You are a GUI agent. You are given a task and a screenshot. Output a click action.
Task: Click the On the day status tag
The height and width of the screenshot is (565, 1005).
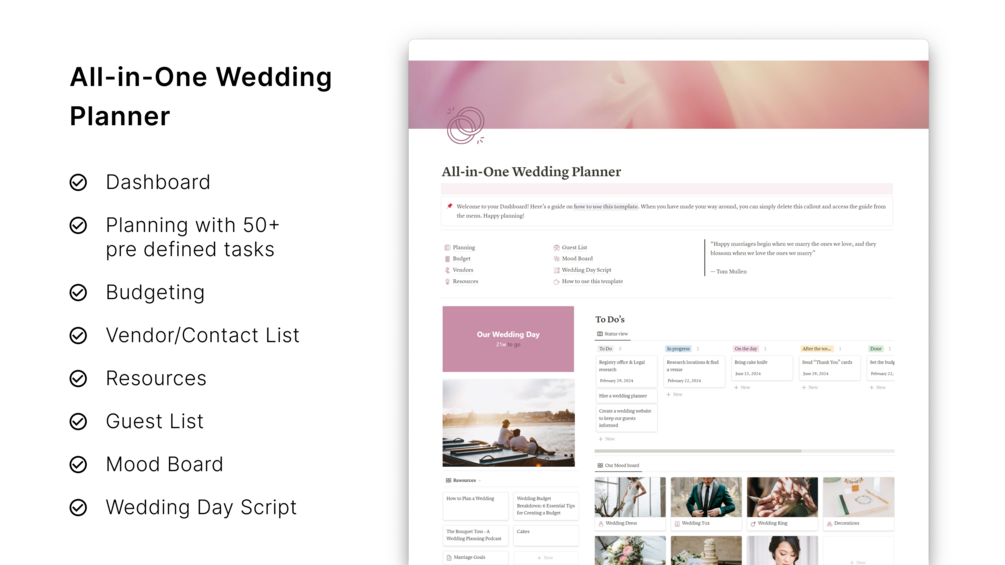pos(745,349)
